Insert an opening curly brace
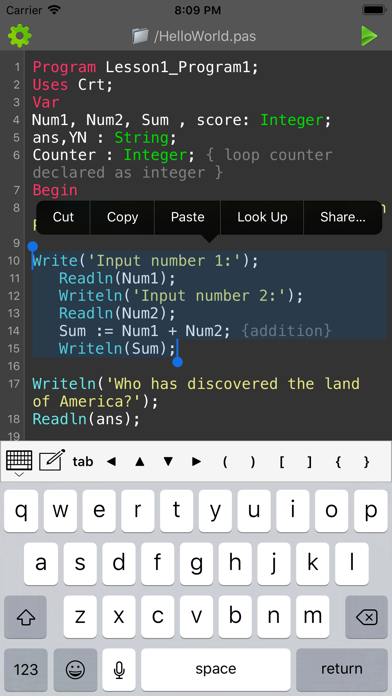The image size is (392, 696). 338,462
